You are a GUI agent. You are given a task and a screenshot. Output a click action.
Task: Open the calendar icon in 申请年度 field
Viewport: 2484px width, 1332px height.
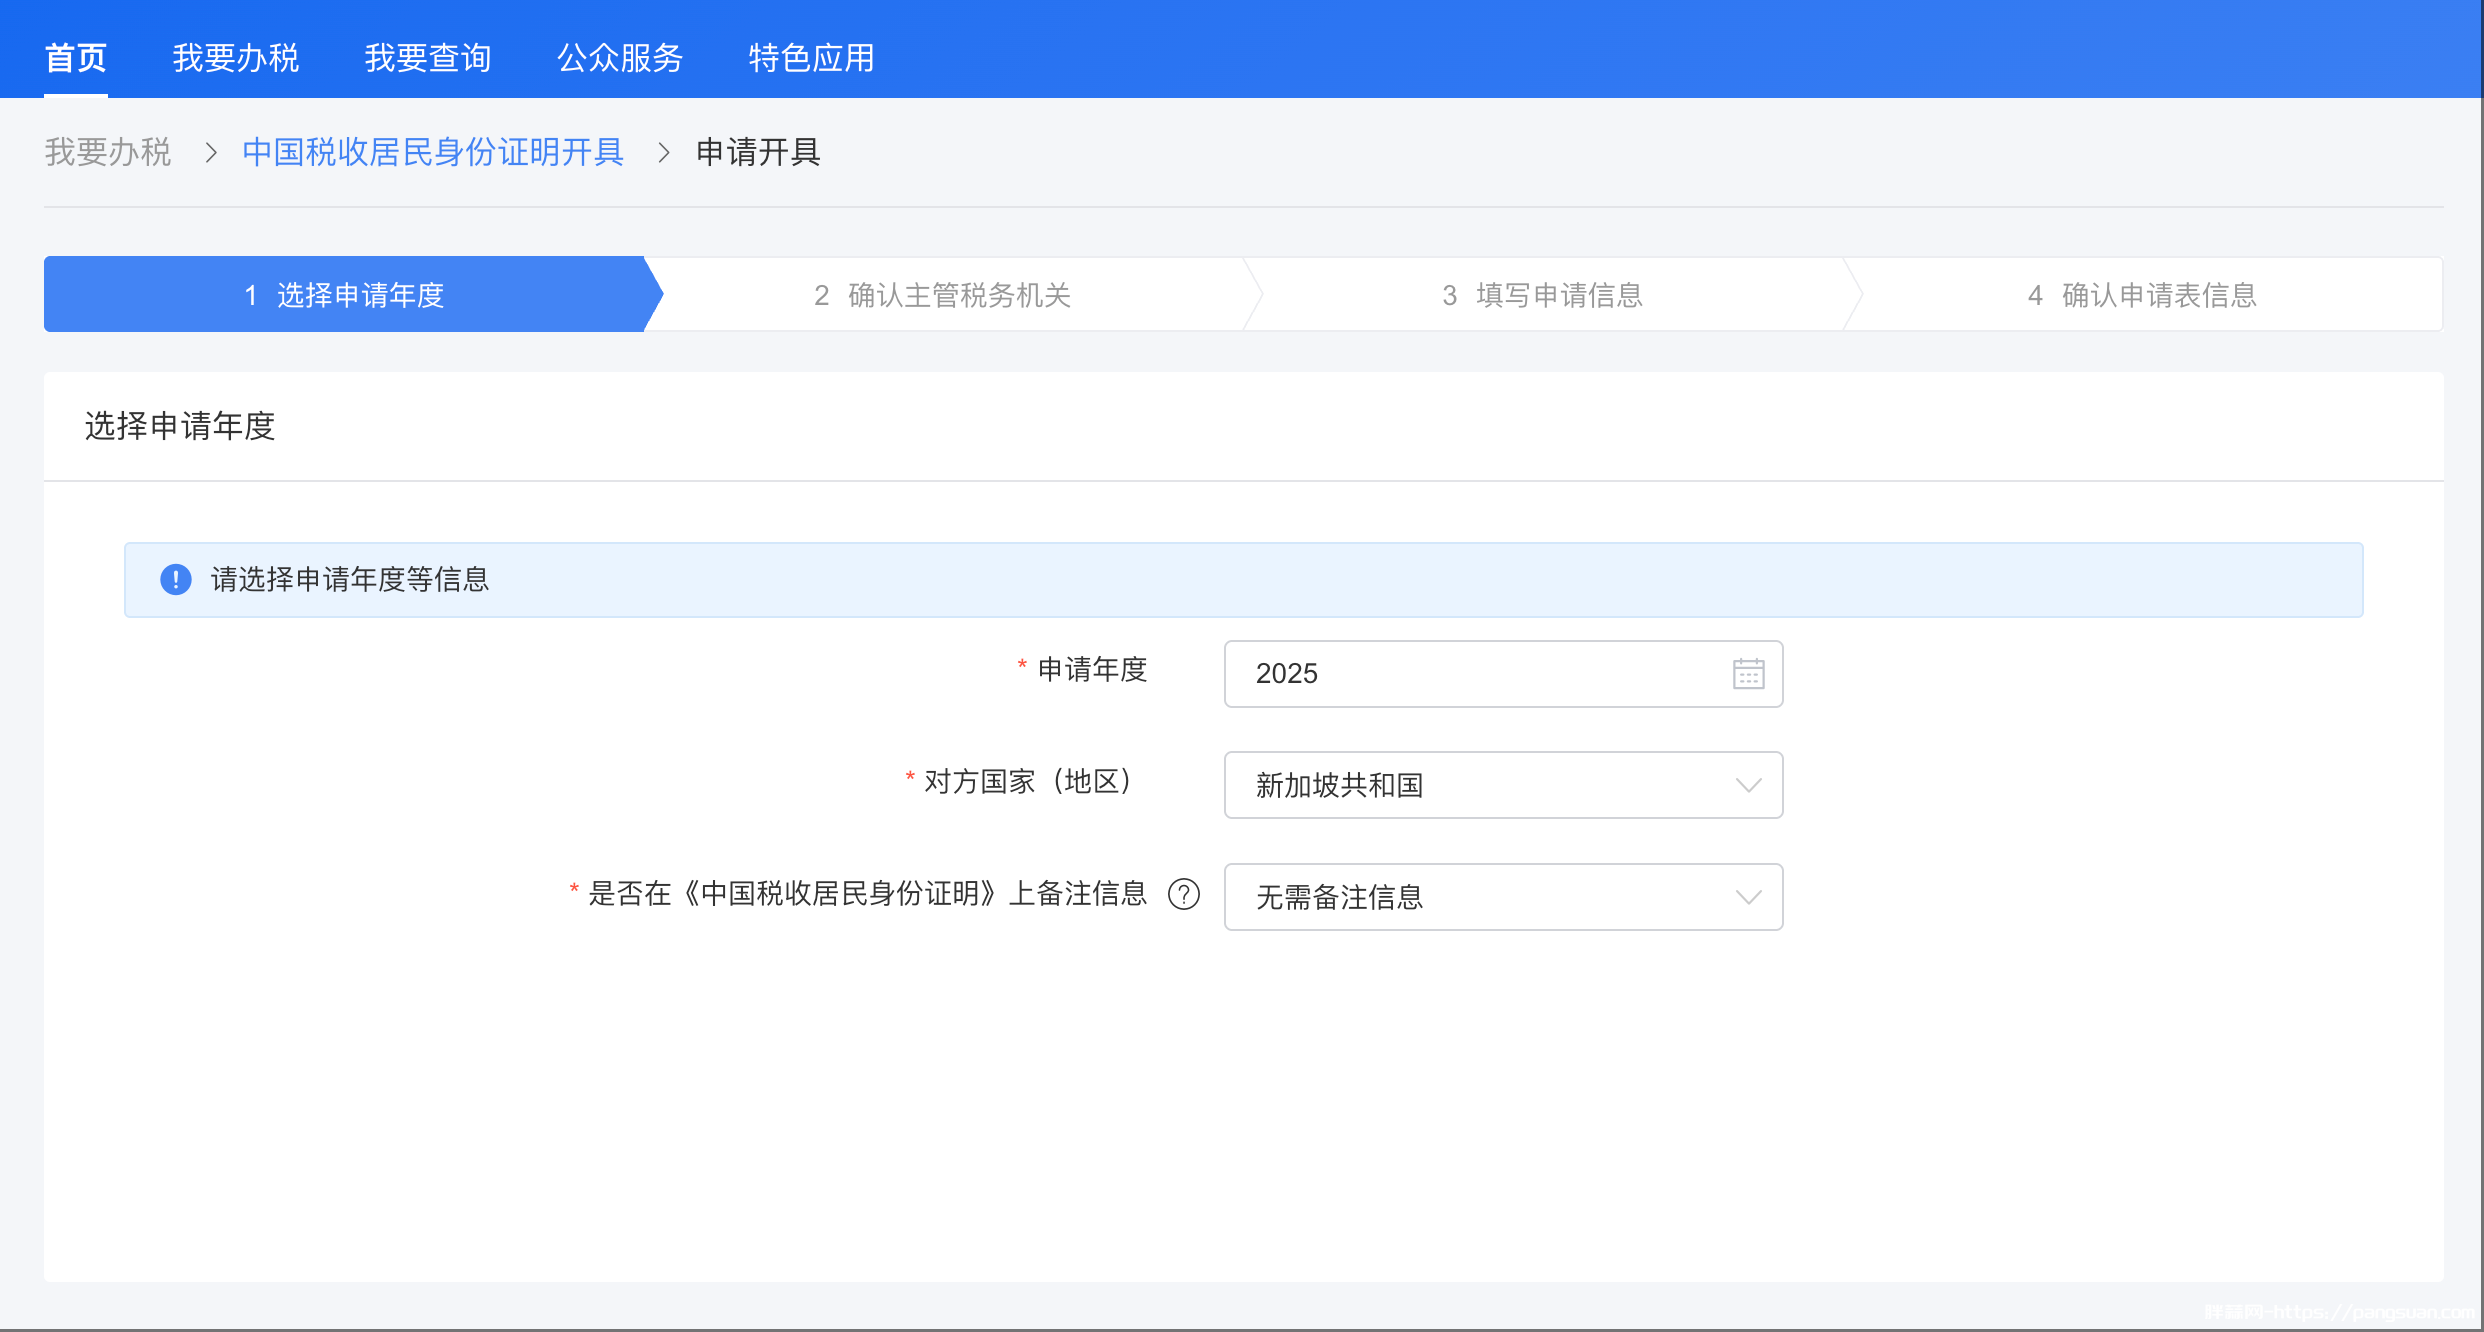pyautogui.click(x=1748, y=673)
